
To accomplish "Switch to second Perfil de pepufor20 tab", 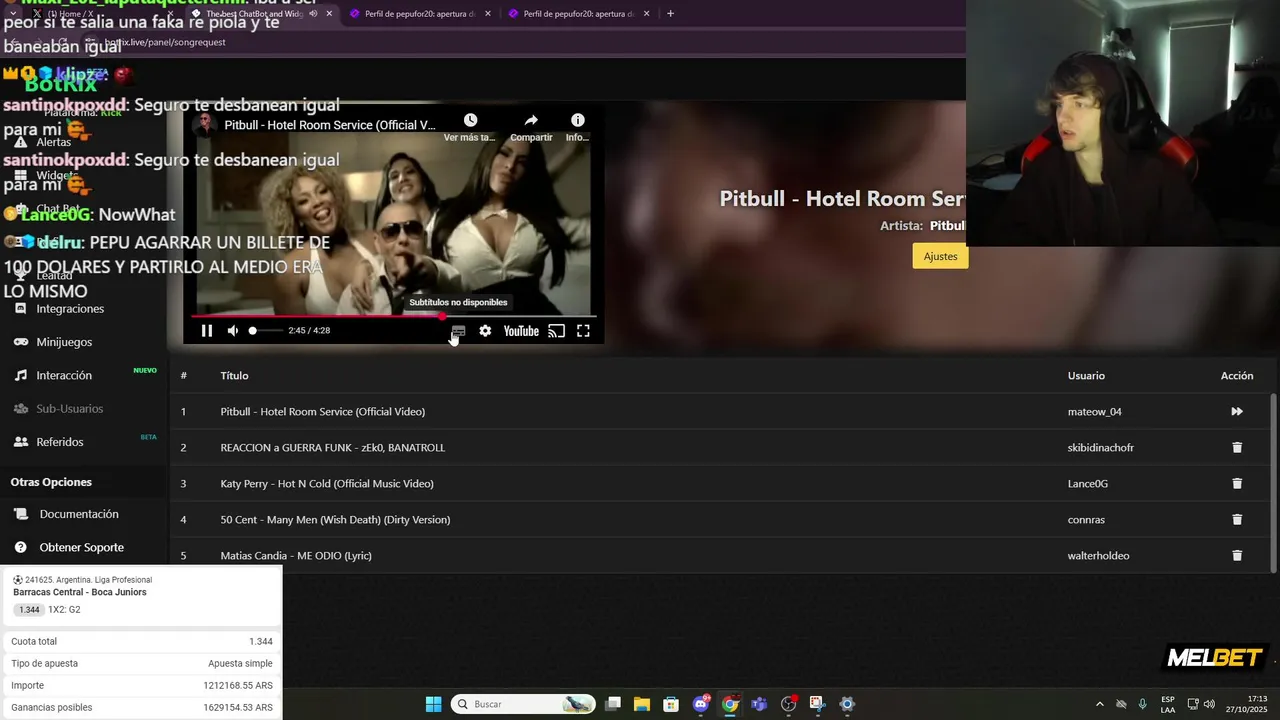I will (x=578, y=14).
